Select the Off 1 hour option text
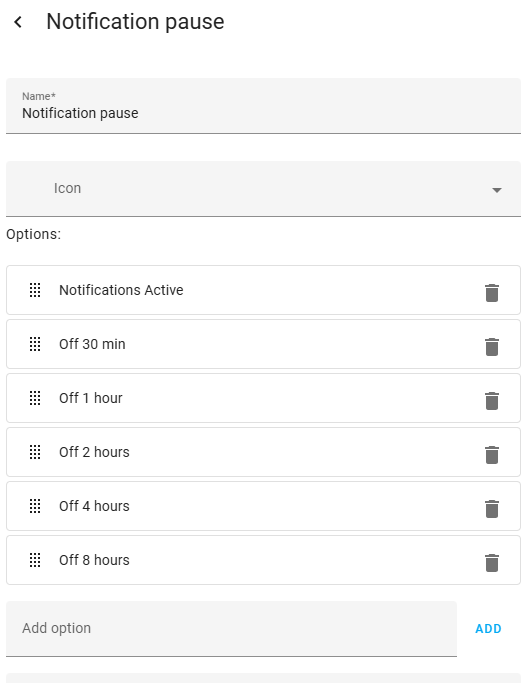 91,398
